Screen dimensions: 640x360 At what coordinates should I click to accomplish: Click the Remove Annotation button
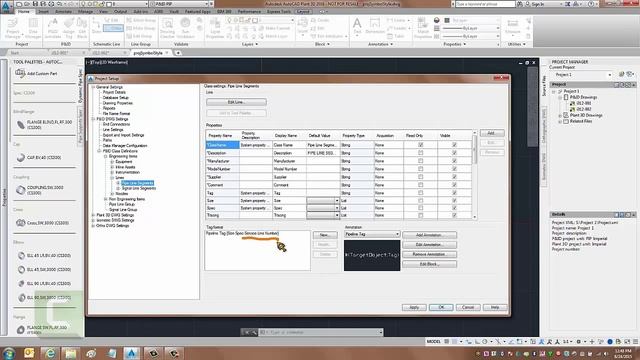coord(429,254)
